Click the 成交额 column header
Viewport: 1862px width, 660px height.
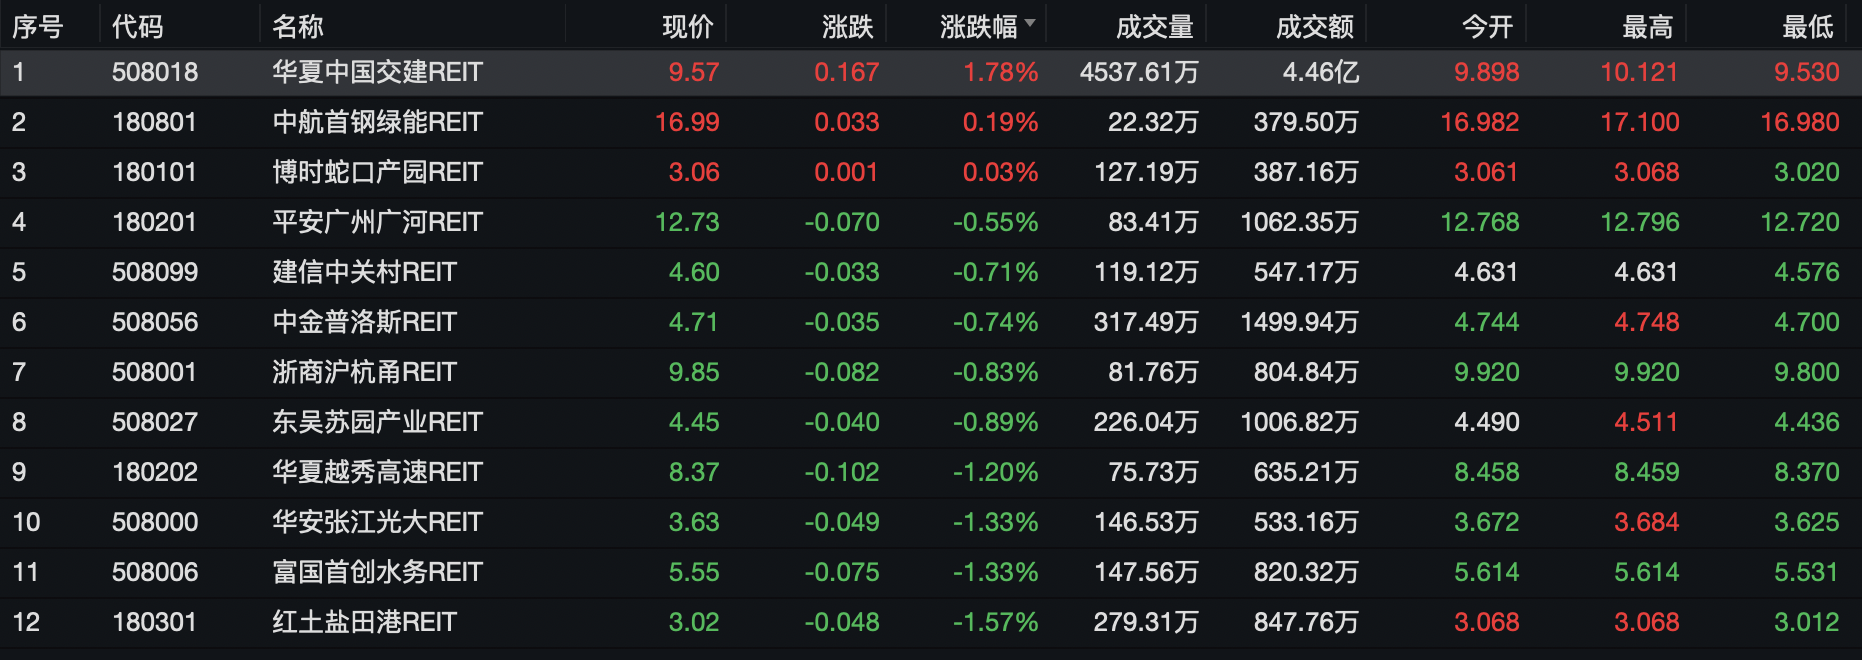point(1314,27)
